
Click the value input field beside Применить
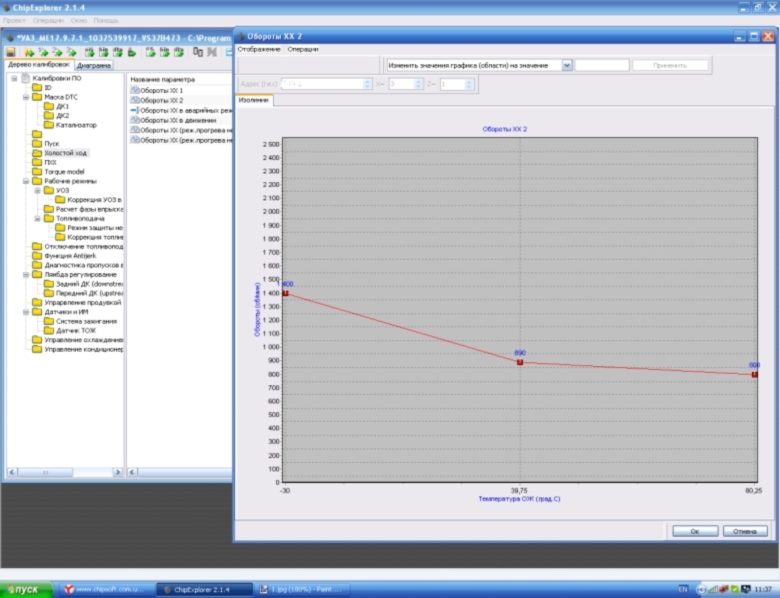(602, 65)
